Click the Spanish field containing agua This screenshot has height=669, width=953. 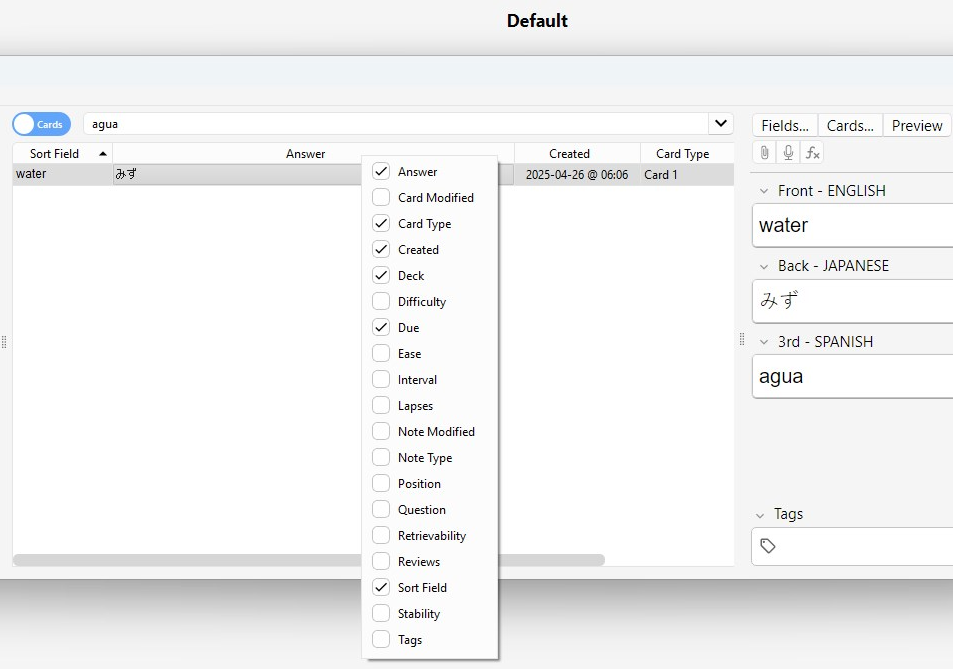click(x=853, y=376)
